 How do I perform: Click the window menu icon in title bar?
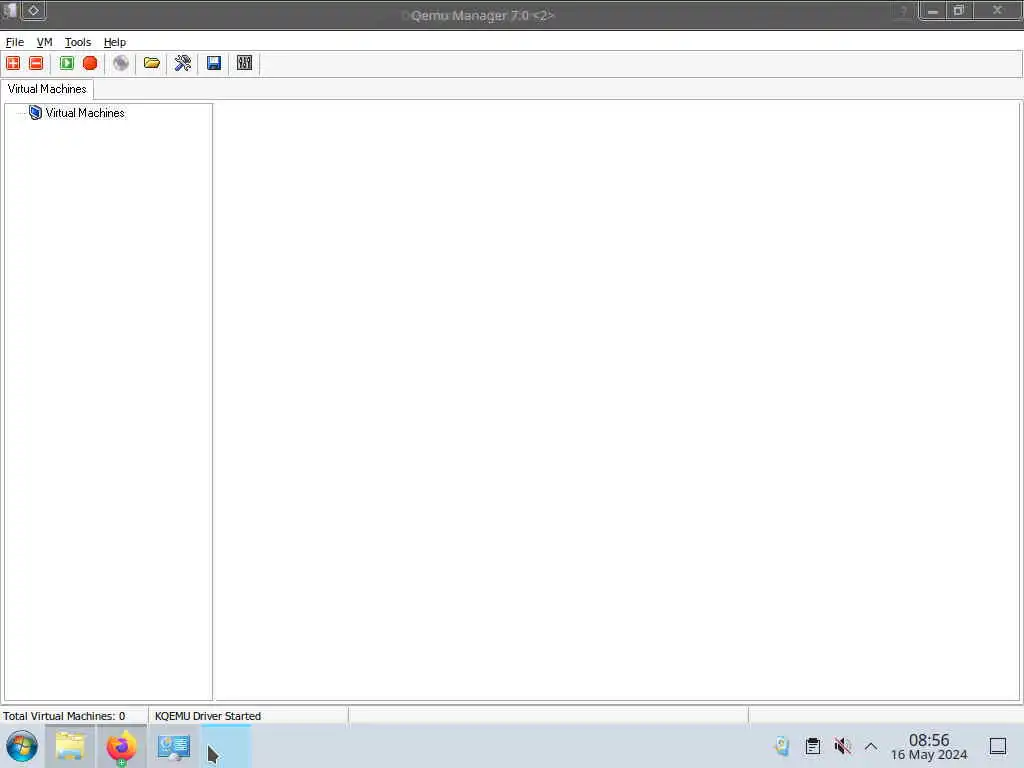[10, 10]
